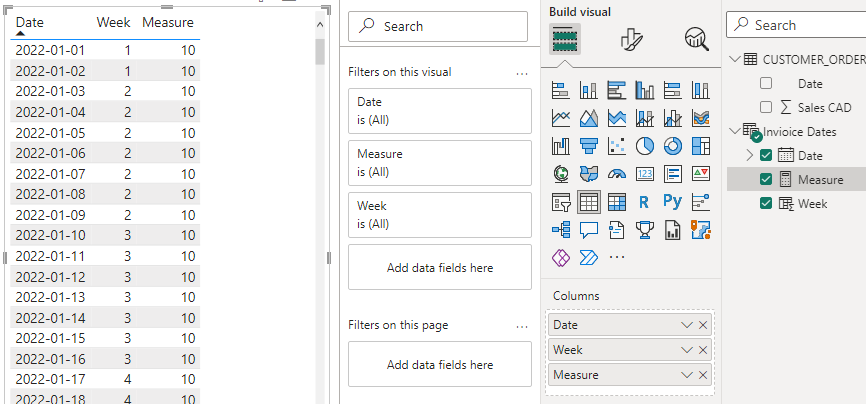Collapse the Invioice Dates table

pos(735,132)
